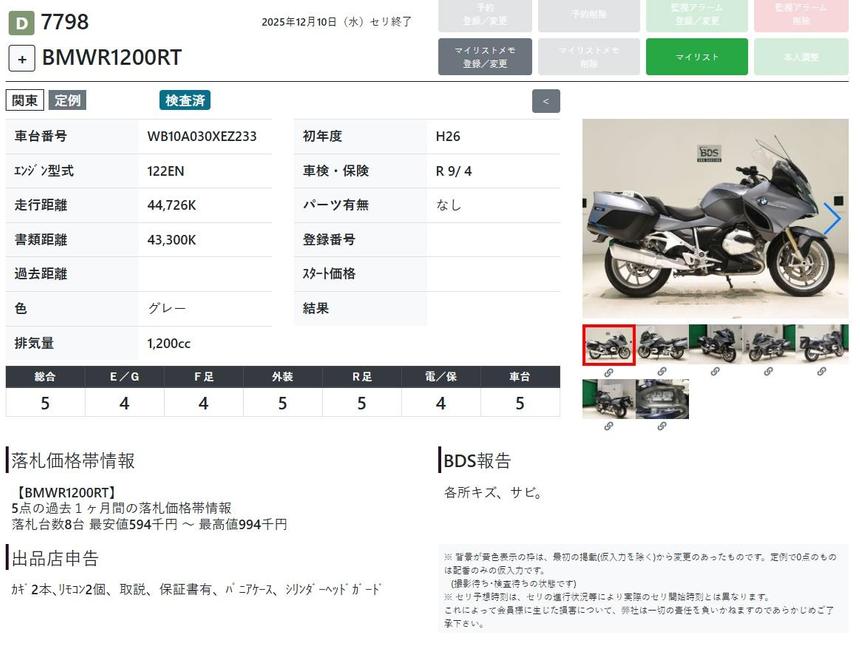Click the 監視アラーム 登録/変更 button

click(696, 15)
